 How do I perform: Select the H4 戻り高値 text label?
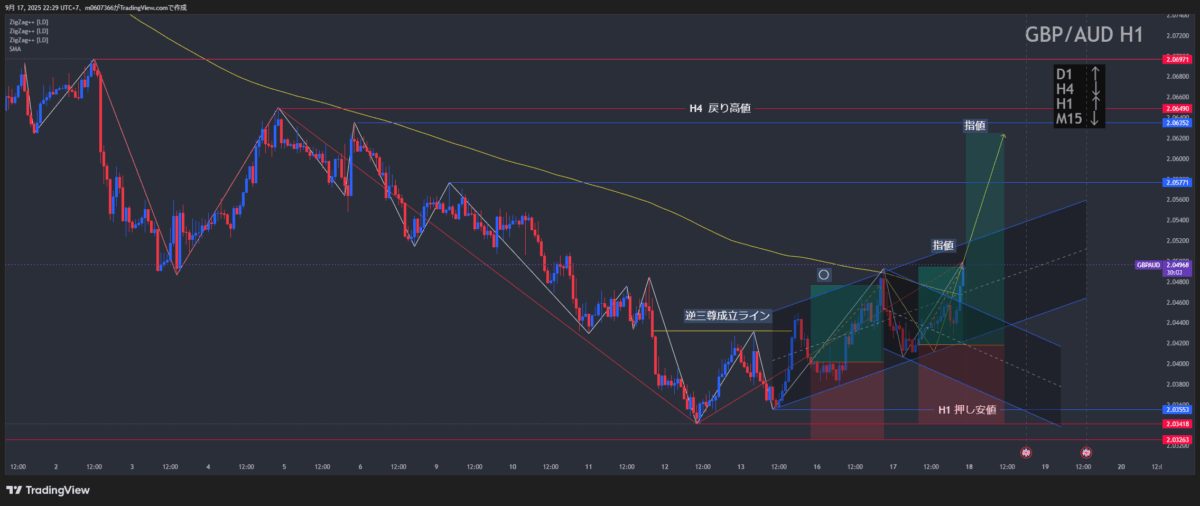pyautogui.click(x=719, y=108)
